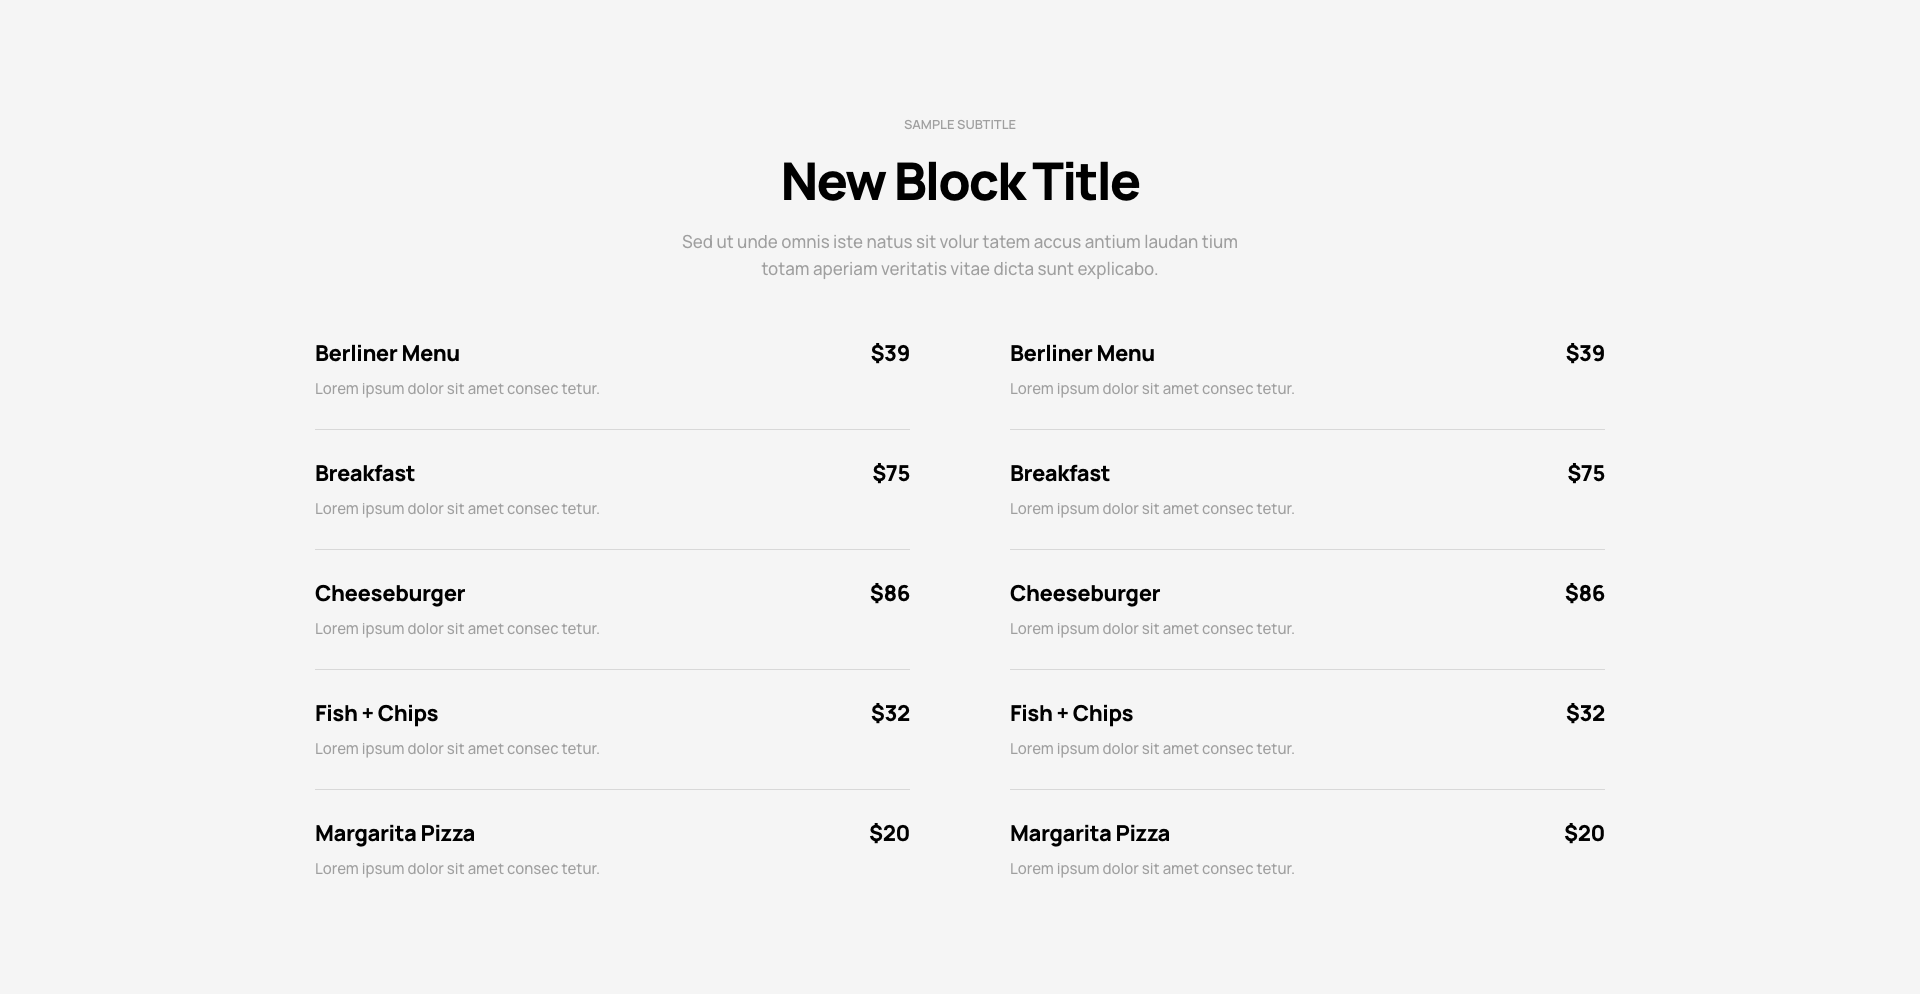This screenshot has width=1920, height=994.
Task: Select Berliner Menu in left column
Action: pos(387,353)
